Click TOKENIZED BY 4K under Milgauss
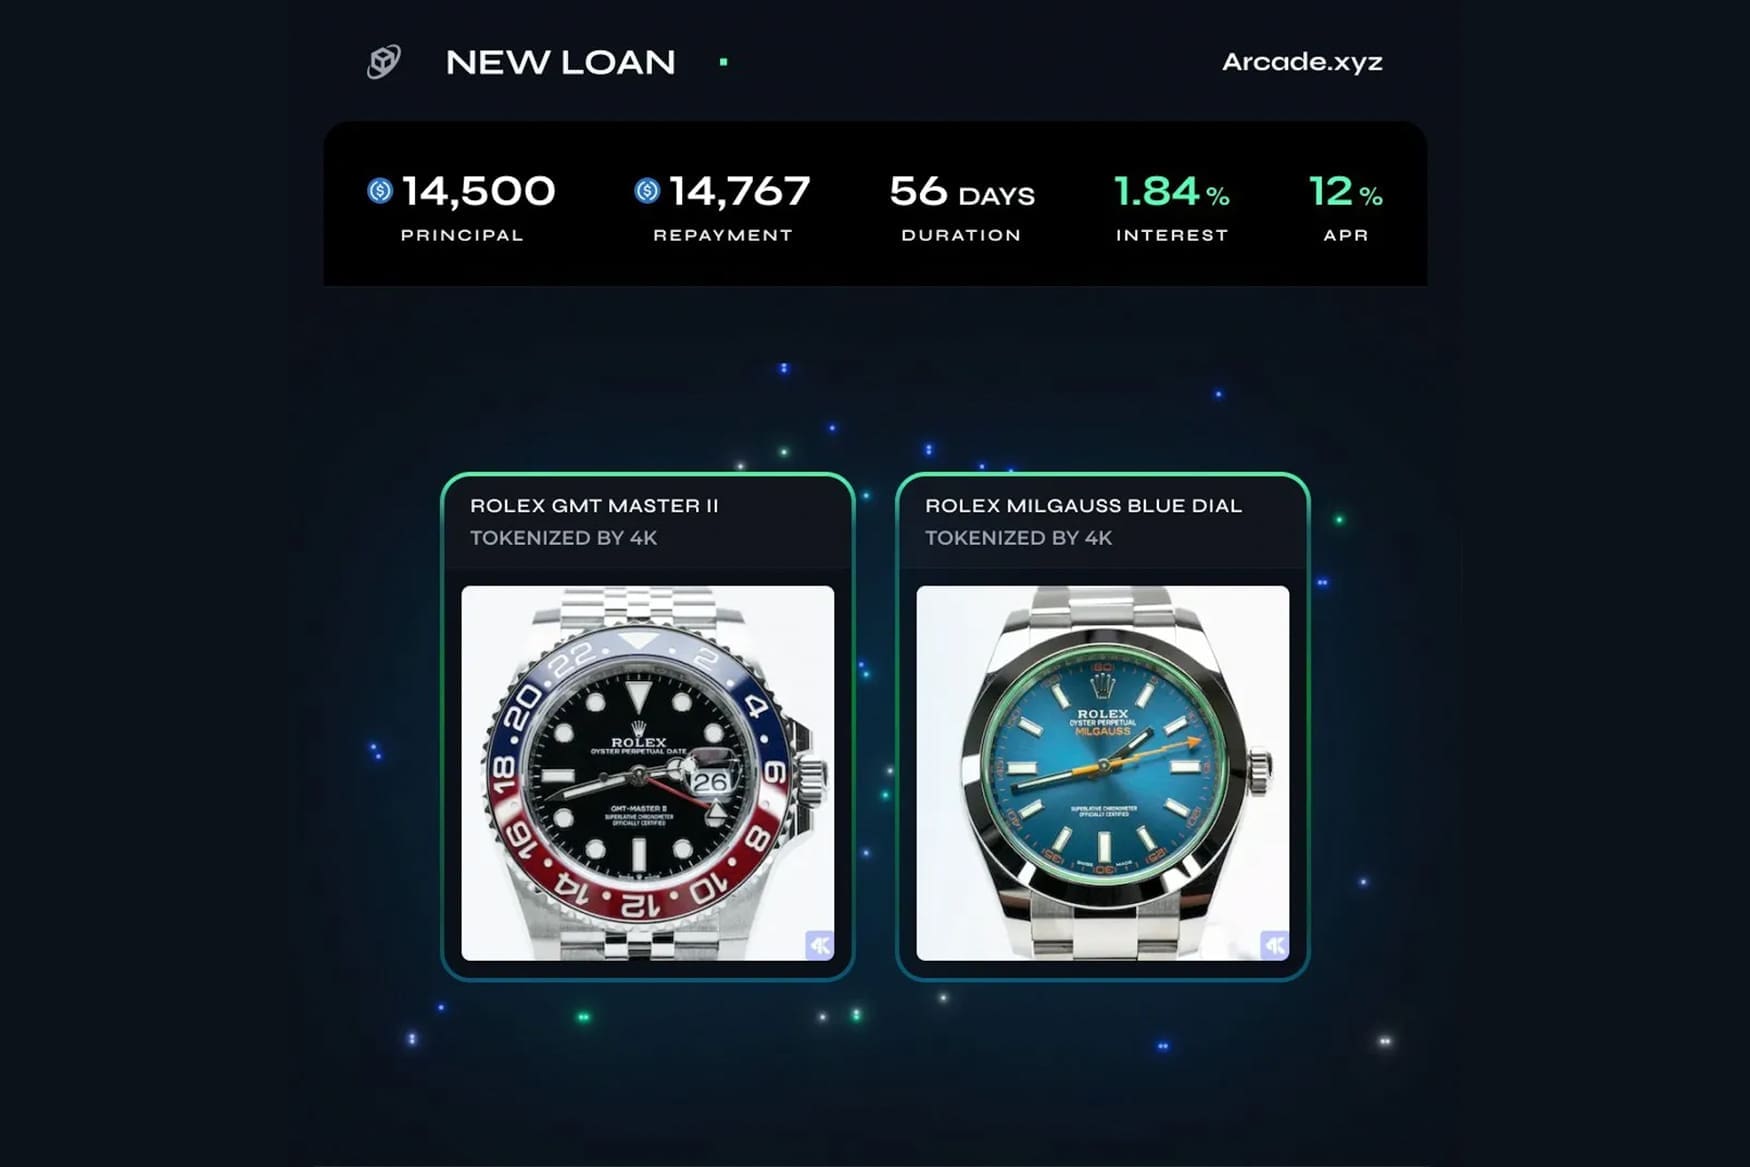Viewport: 1750px width, 1167px height. pos(1018,538)
